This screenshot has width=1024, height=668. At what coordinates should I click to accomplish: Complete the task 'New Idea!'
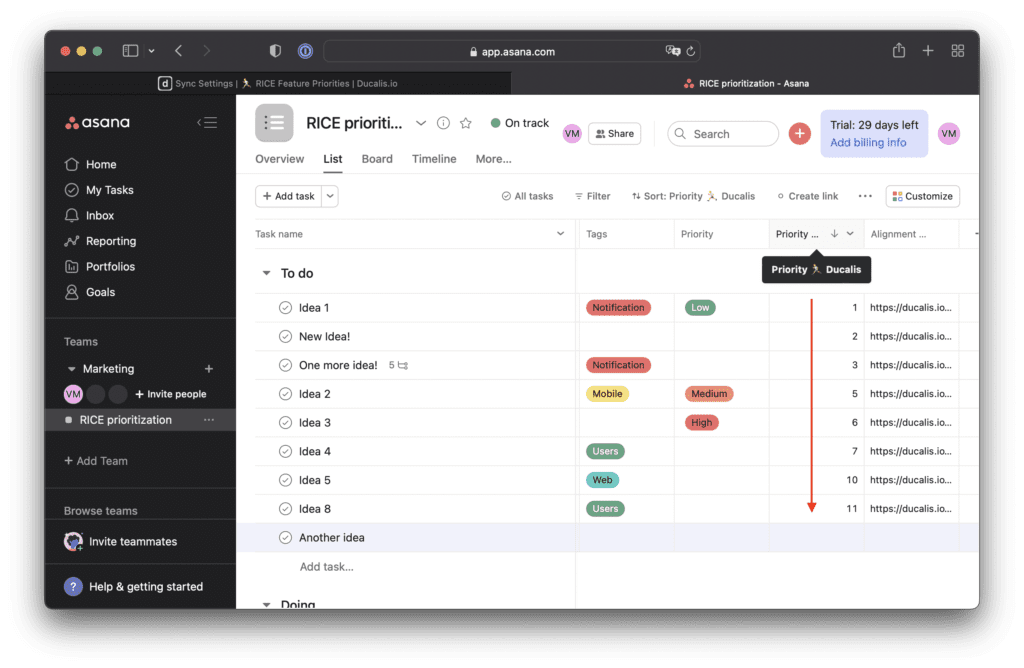pyautogui.click(x=286, y=336)
